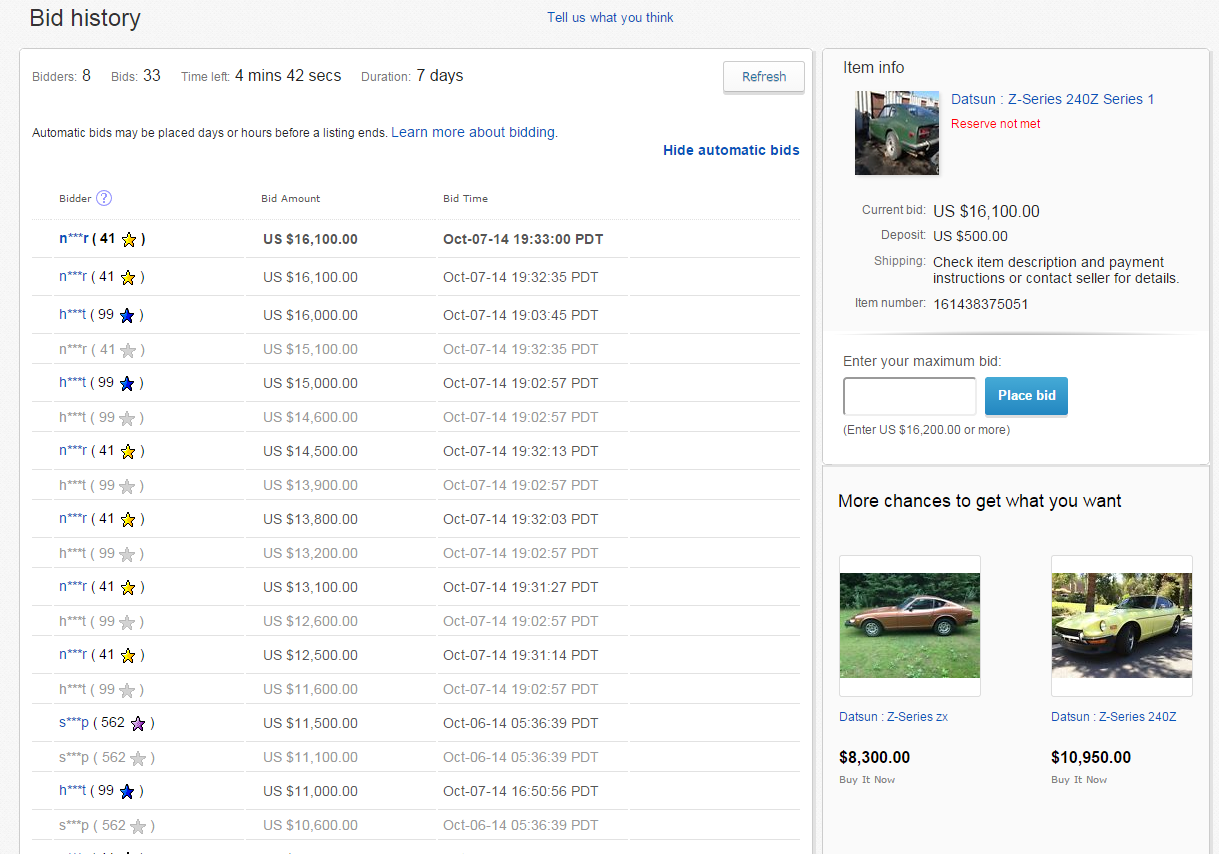Image resolution: width=1219 pixels, height=854 pixels.
Task: Open Learn more about bidding link
Action: point(473,132)
